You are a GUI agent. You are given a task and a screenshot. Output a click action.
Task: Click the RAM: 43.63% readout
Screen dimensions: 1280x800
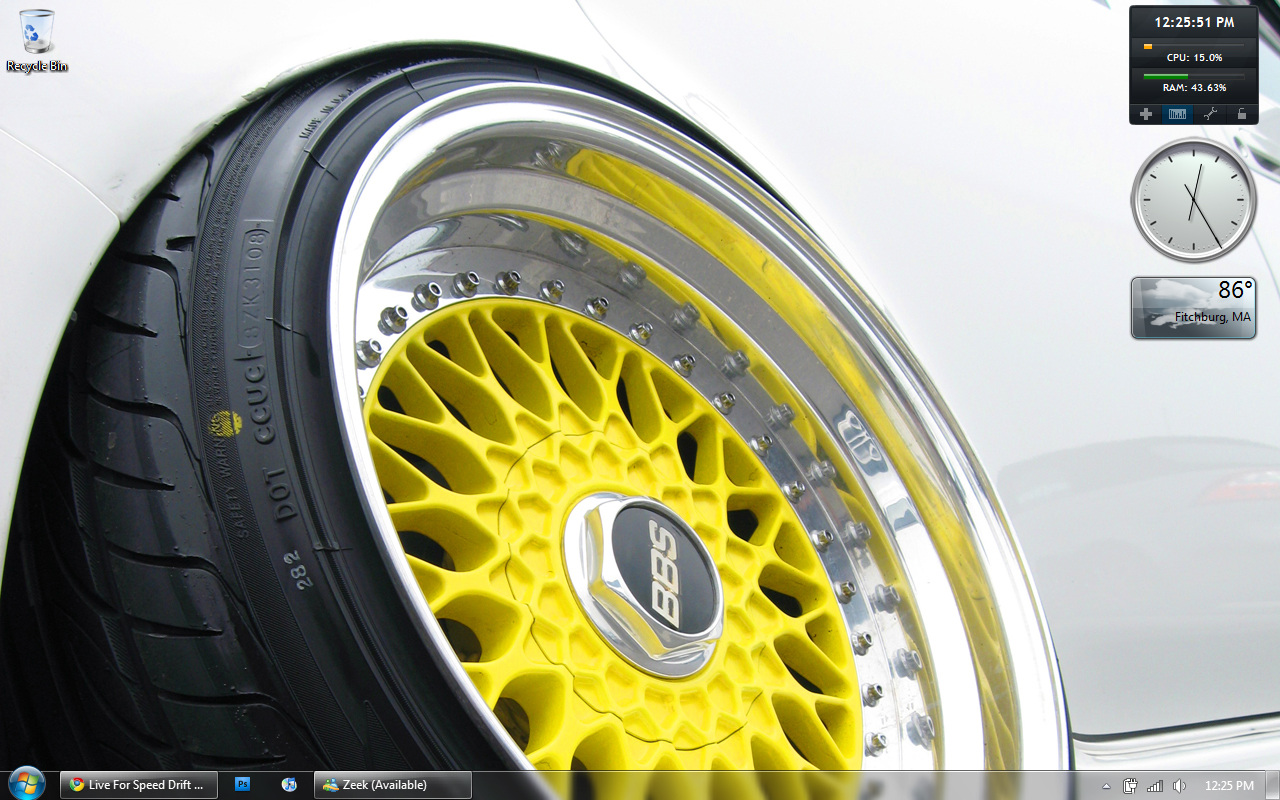pos(1194,88)
